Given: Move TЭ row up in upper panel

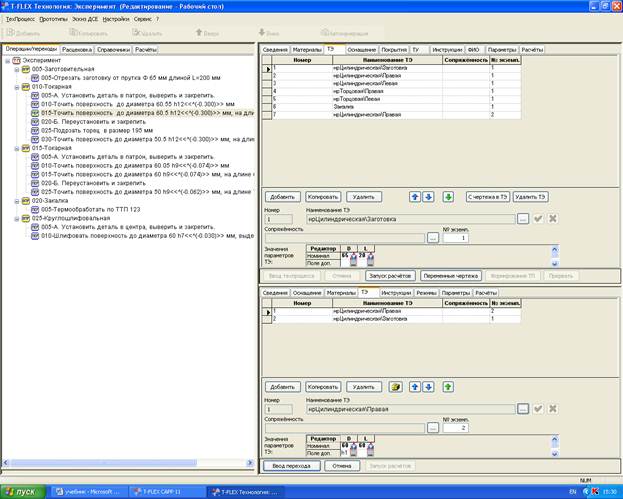Looking at the screenshot, I should (x=415, y=197).
